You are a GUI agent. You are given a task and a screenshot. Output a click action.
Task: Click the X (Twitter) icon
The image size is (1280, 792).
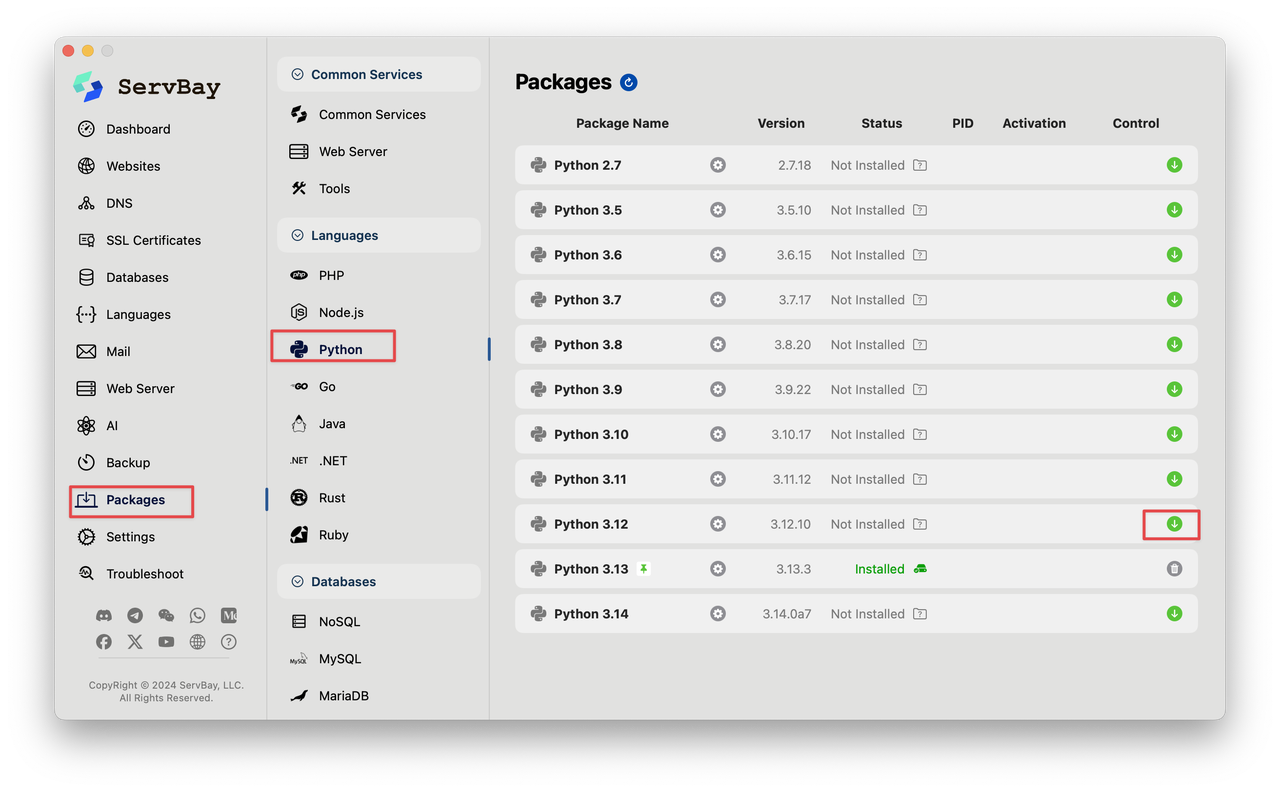(x=135, y=642)
